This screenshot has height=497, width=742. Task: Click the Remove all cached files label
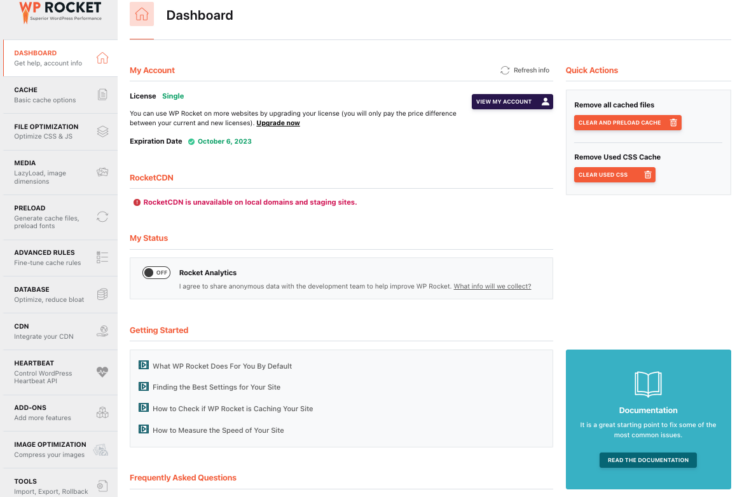[x=614, y=105]
